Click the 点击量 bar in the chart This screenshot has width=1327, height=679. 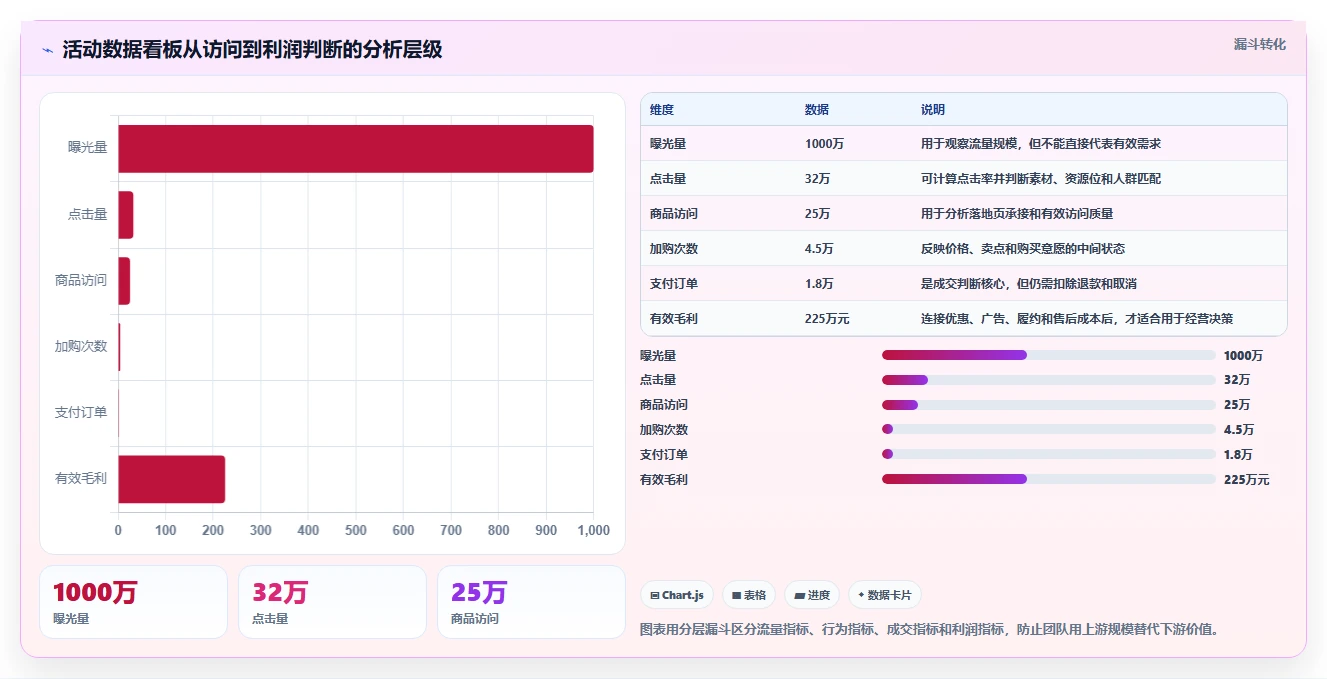click(126, 214)
